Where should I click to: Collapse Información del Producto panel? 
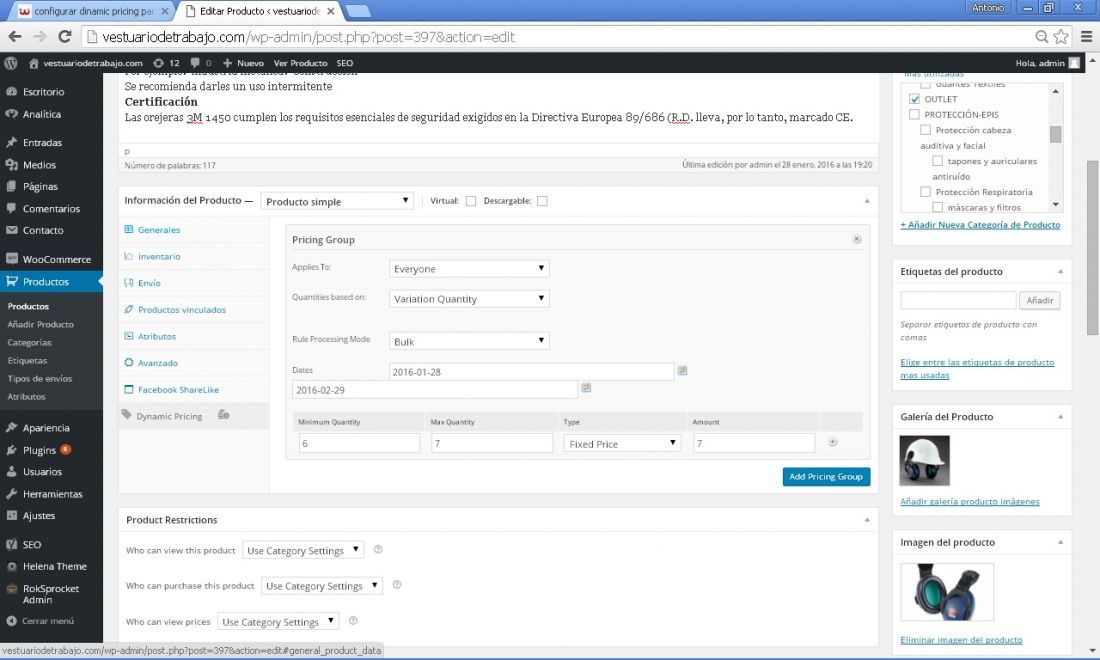coord(867,201)
